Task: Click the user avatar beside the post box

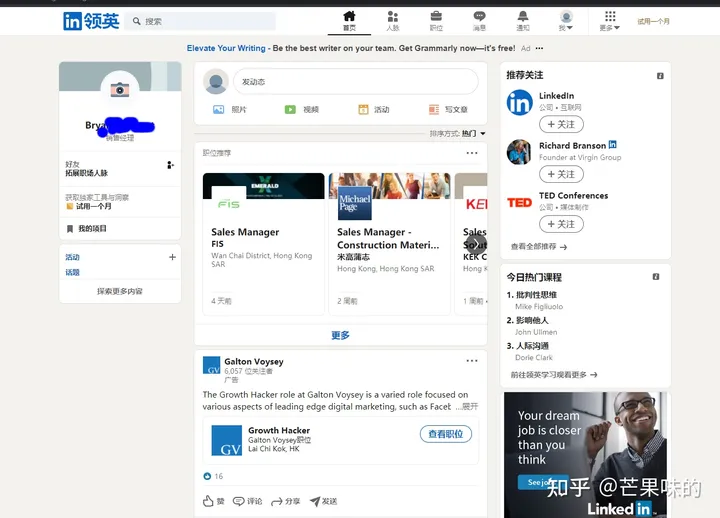Action: pyautogui.click(x=216, y=82)
